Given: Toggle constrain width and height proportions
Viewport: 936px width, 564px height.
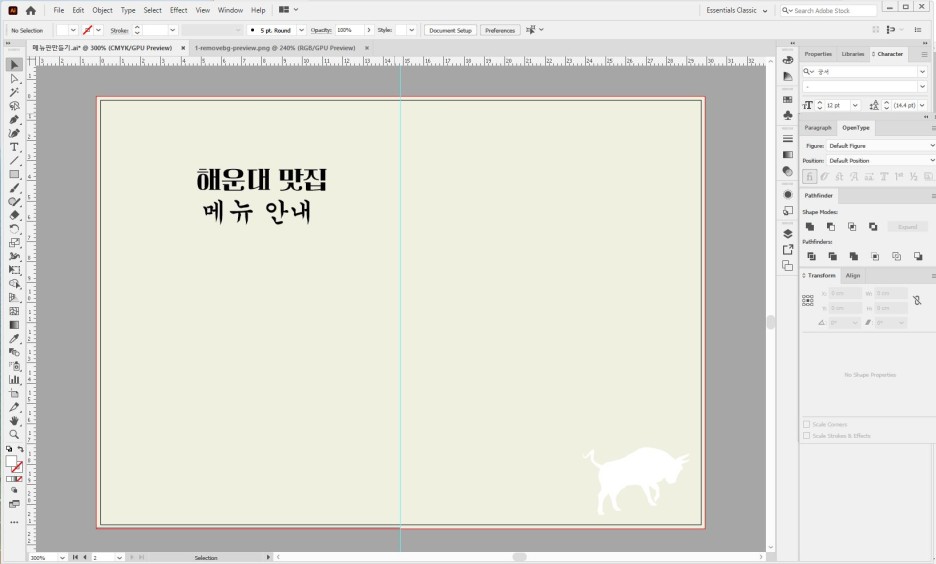Looking at the screenshot, I should coord(917,301).
